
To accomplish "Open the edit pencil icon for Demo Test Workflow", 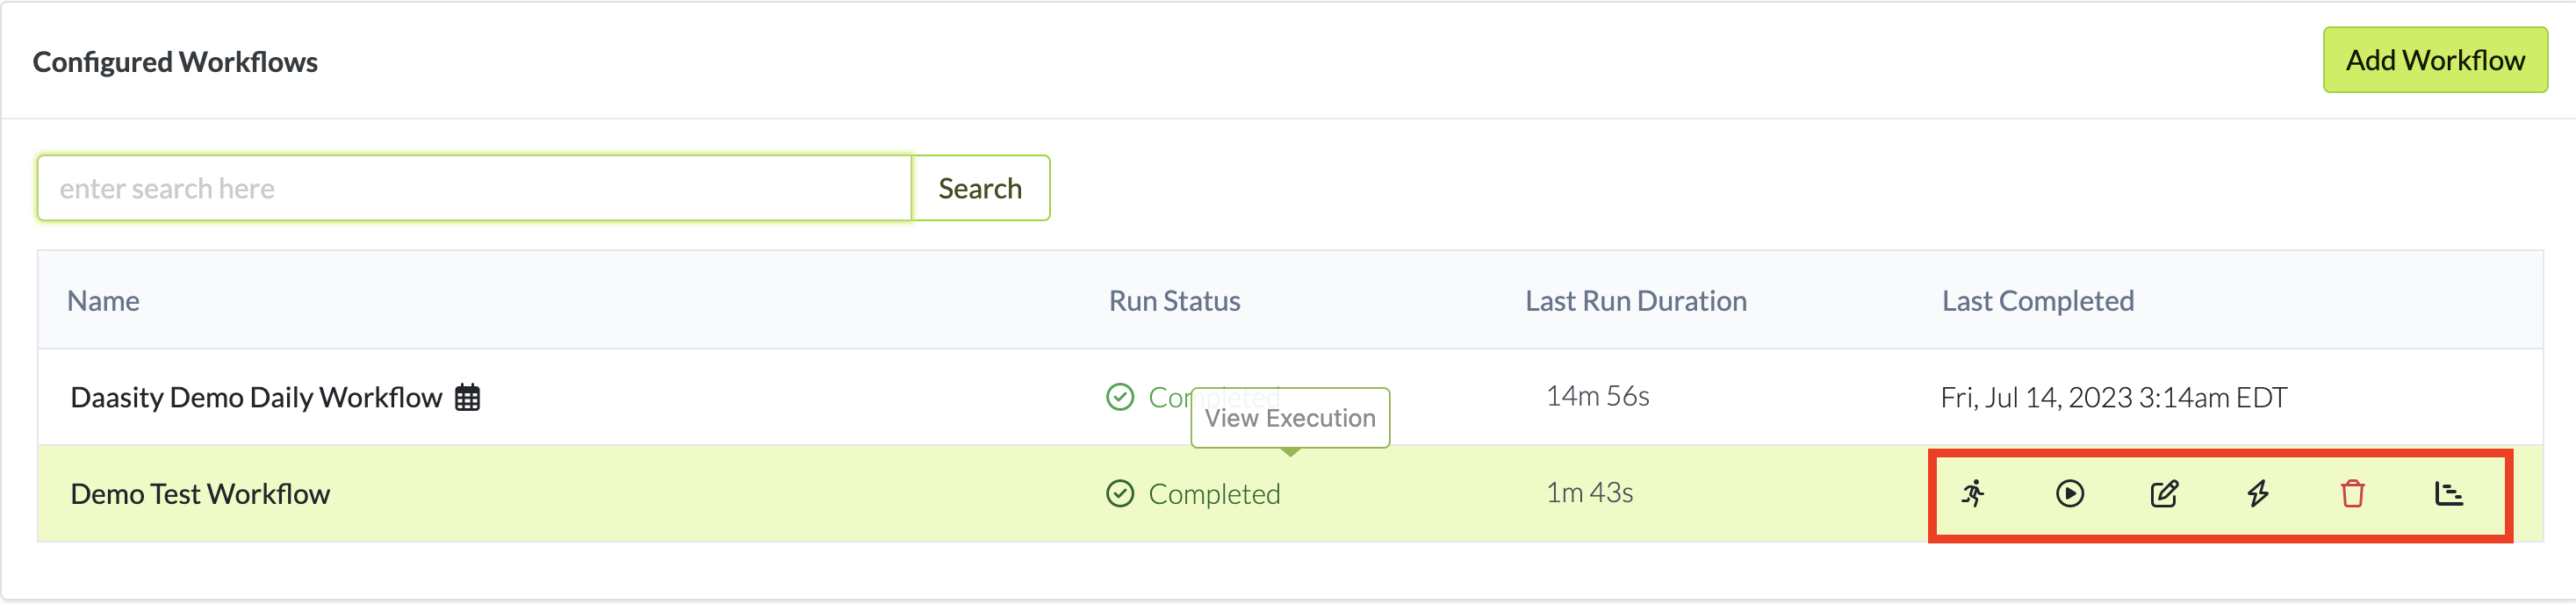I will [2164, 494].
